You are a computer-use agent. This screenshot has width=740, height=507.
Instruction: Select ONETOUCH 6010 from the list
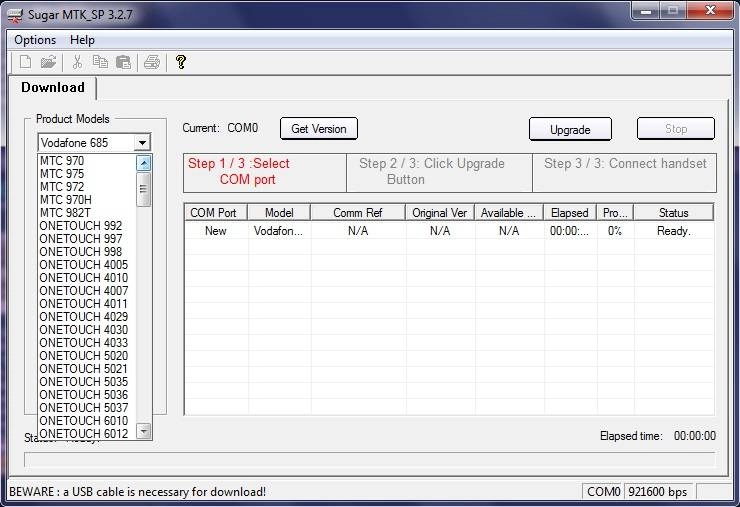pyautogui.click(x=87, y=420)
